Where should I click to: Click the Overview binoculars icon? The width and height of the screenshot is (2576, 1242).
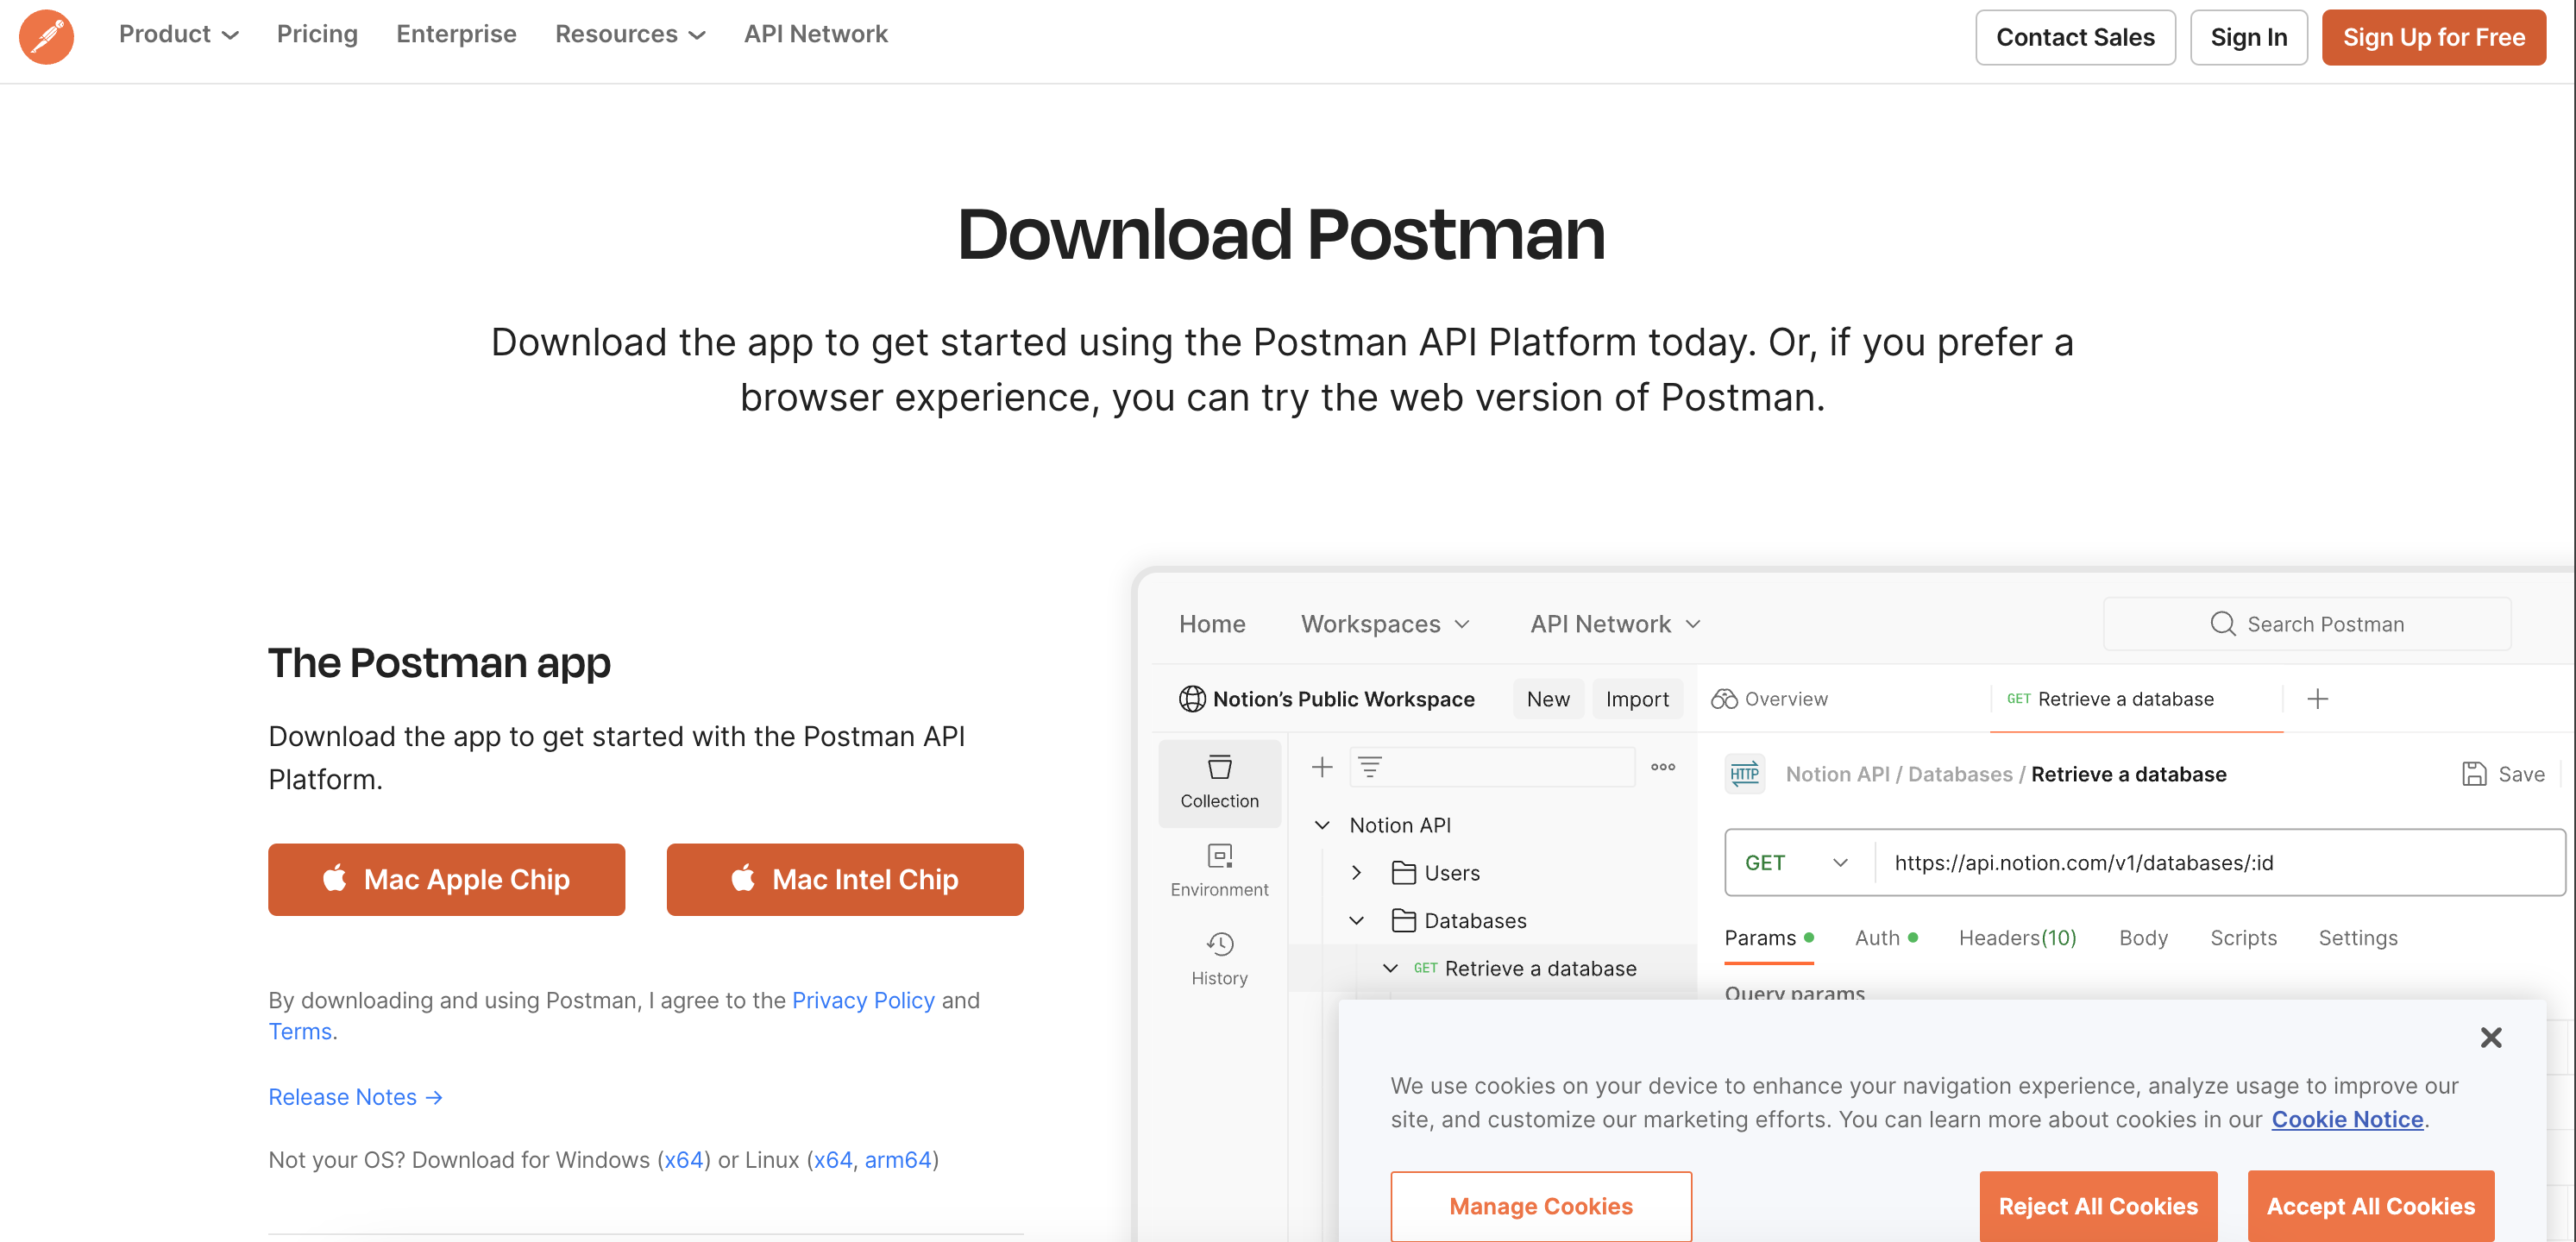1723,699
